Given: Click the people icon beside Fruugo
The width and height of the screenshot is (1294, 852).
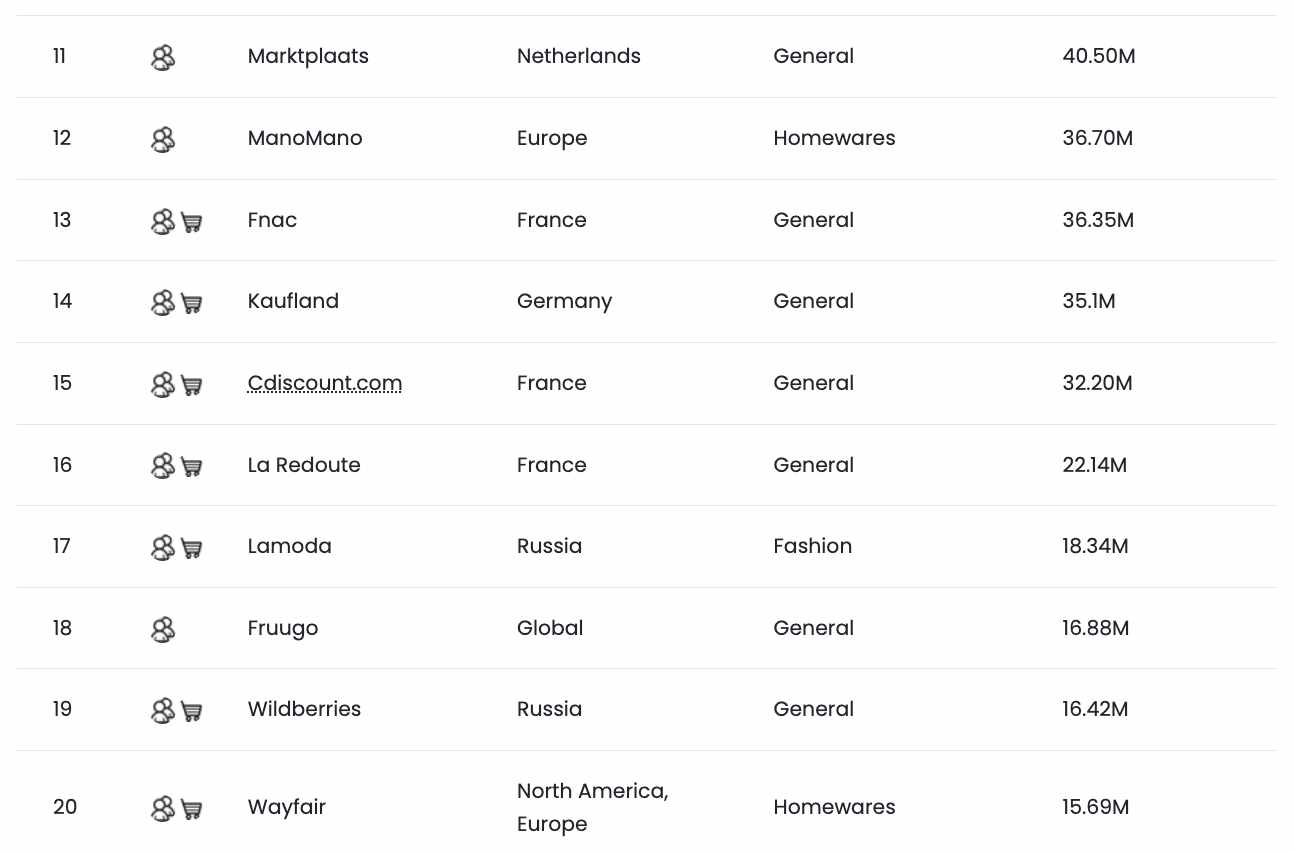Looking at the screenshot, I should coord(163,630).
